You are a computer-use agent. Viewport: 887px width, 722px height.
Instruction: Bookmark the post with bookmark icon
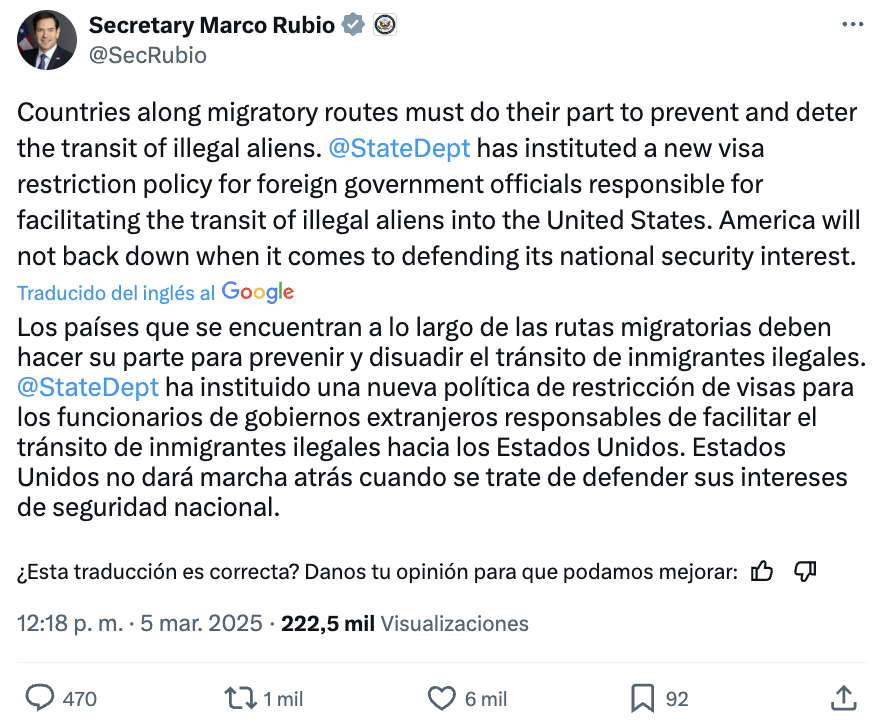(643, 698)
